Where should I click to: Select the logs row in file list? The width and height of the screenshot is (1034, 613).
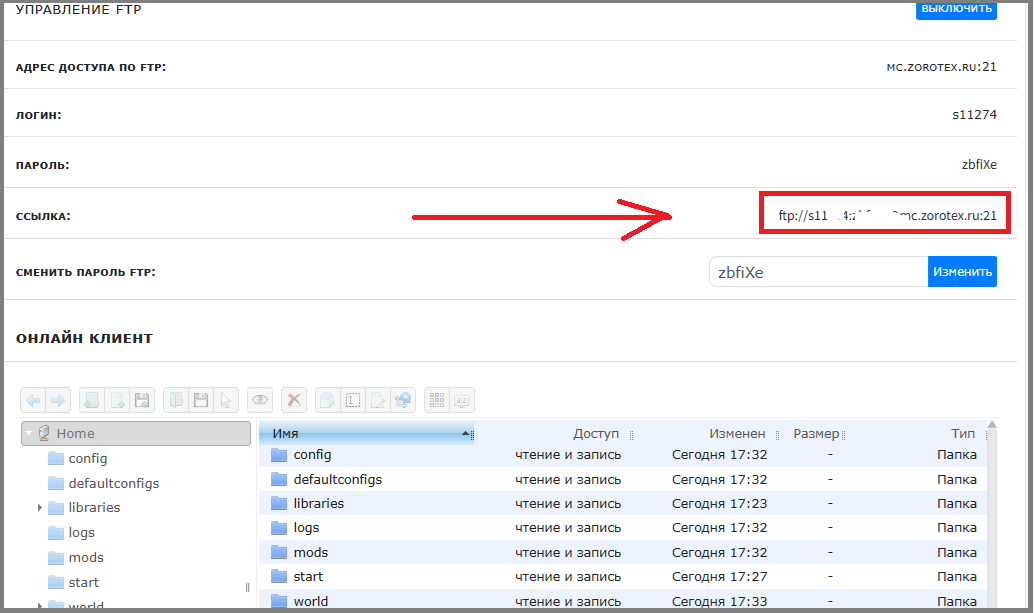point(623,527)
